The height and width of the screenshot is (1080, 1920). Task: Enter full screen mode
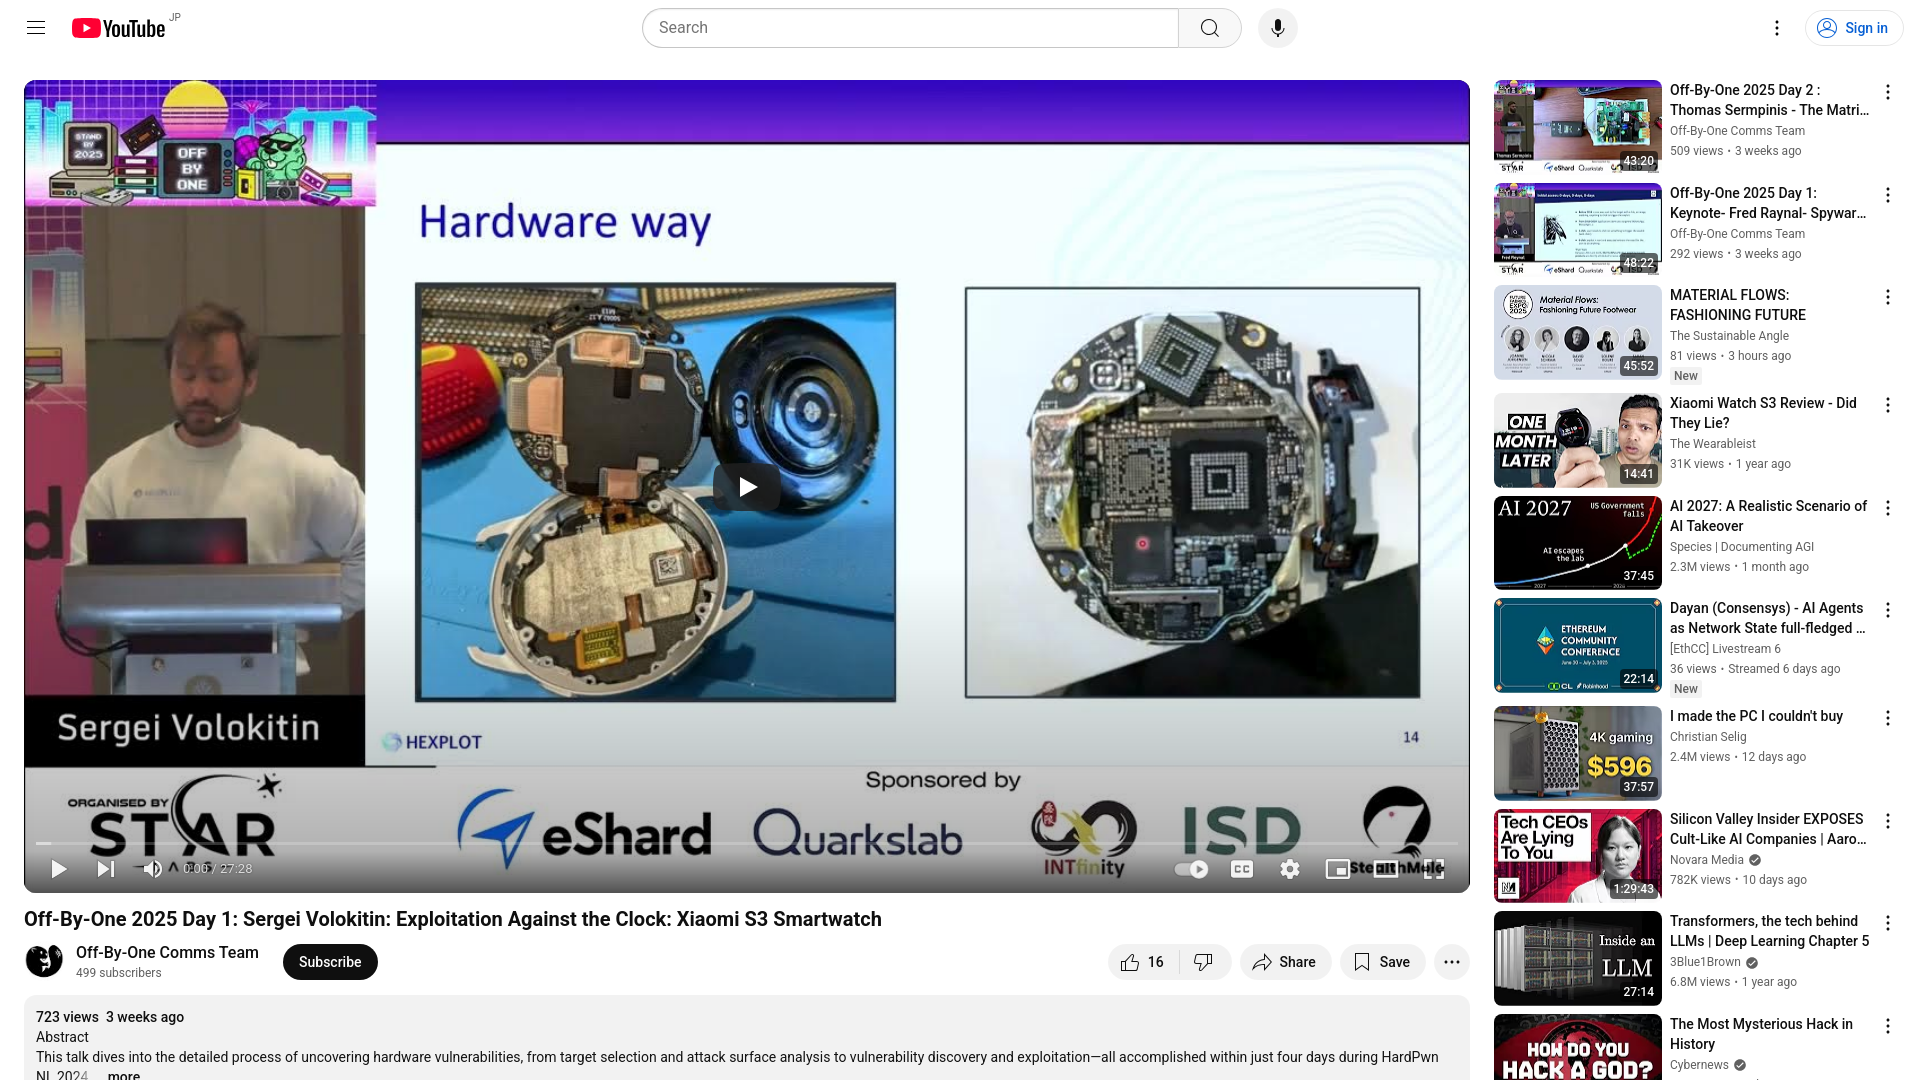coord(1434,869)
